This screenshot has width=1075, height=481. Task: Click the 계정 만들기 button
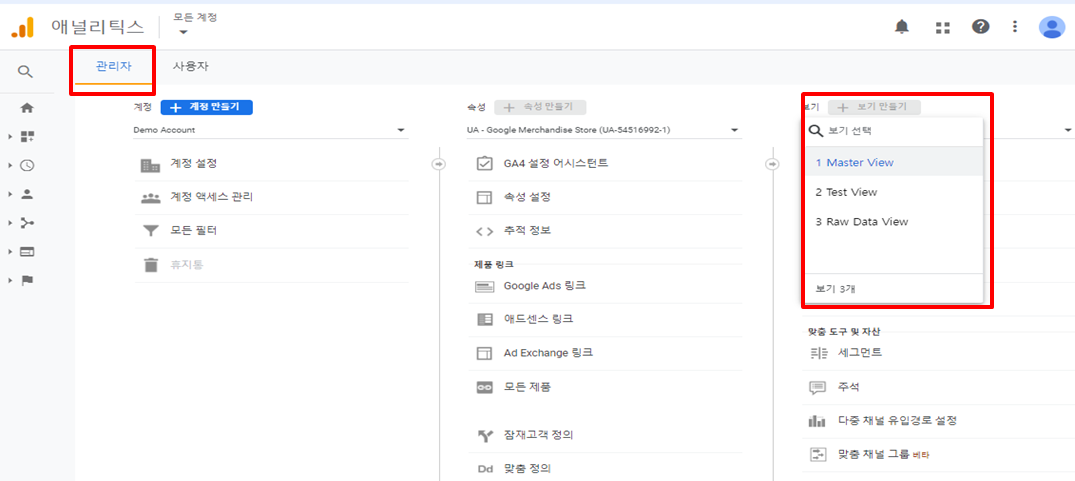(x=206, y=108)
